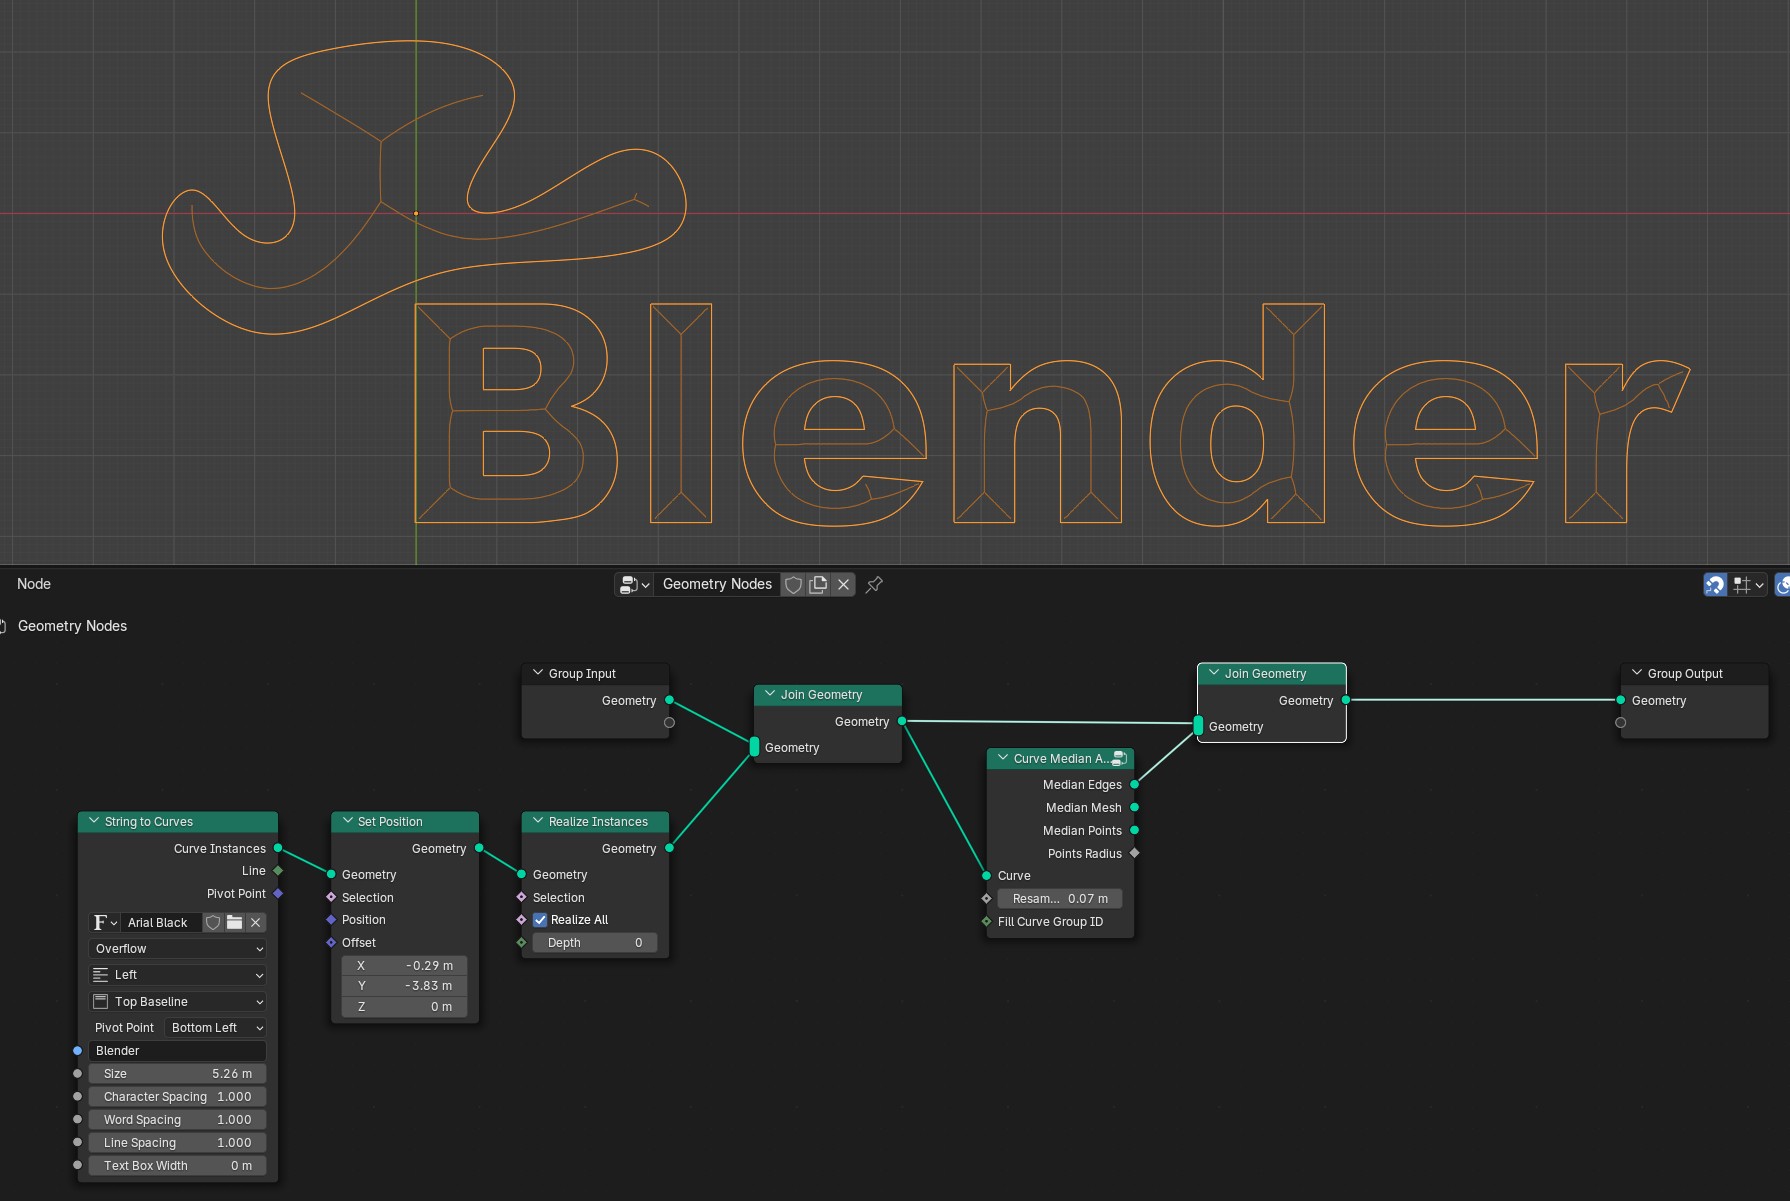This screenshot has height=1201, width=1790.
Task: Click the Geometry Nodes name field
Action: click(x=717, y=585)
